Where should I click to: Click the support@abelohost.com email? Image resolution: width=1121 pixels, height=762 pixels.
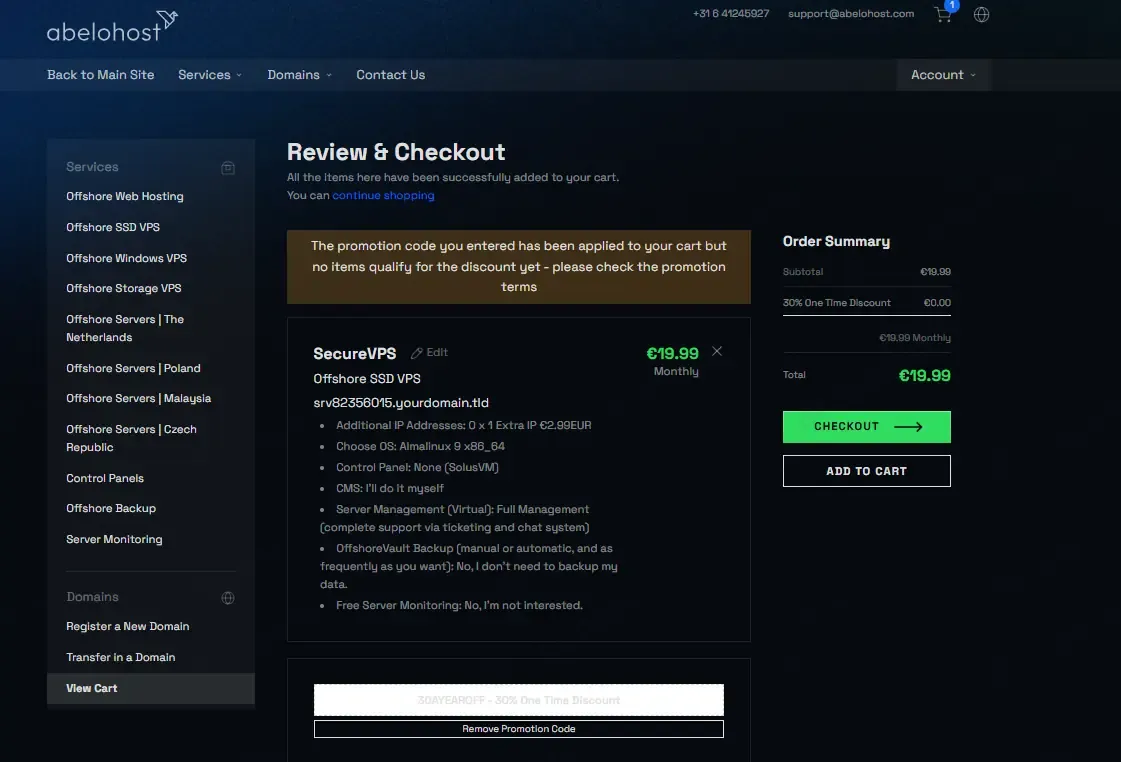[x=851, y=14]
